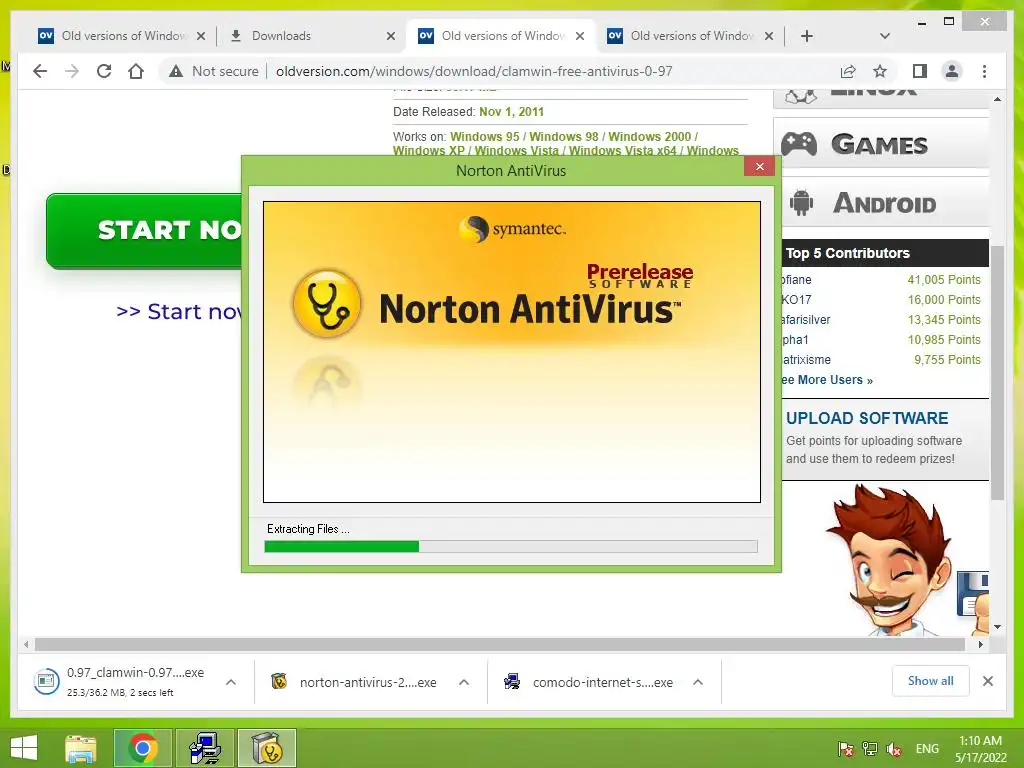
Task: Bookmark this page with the star
Action: pyautogui.click(x=880, y=71)
